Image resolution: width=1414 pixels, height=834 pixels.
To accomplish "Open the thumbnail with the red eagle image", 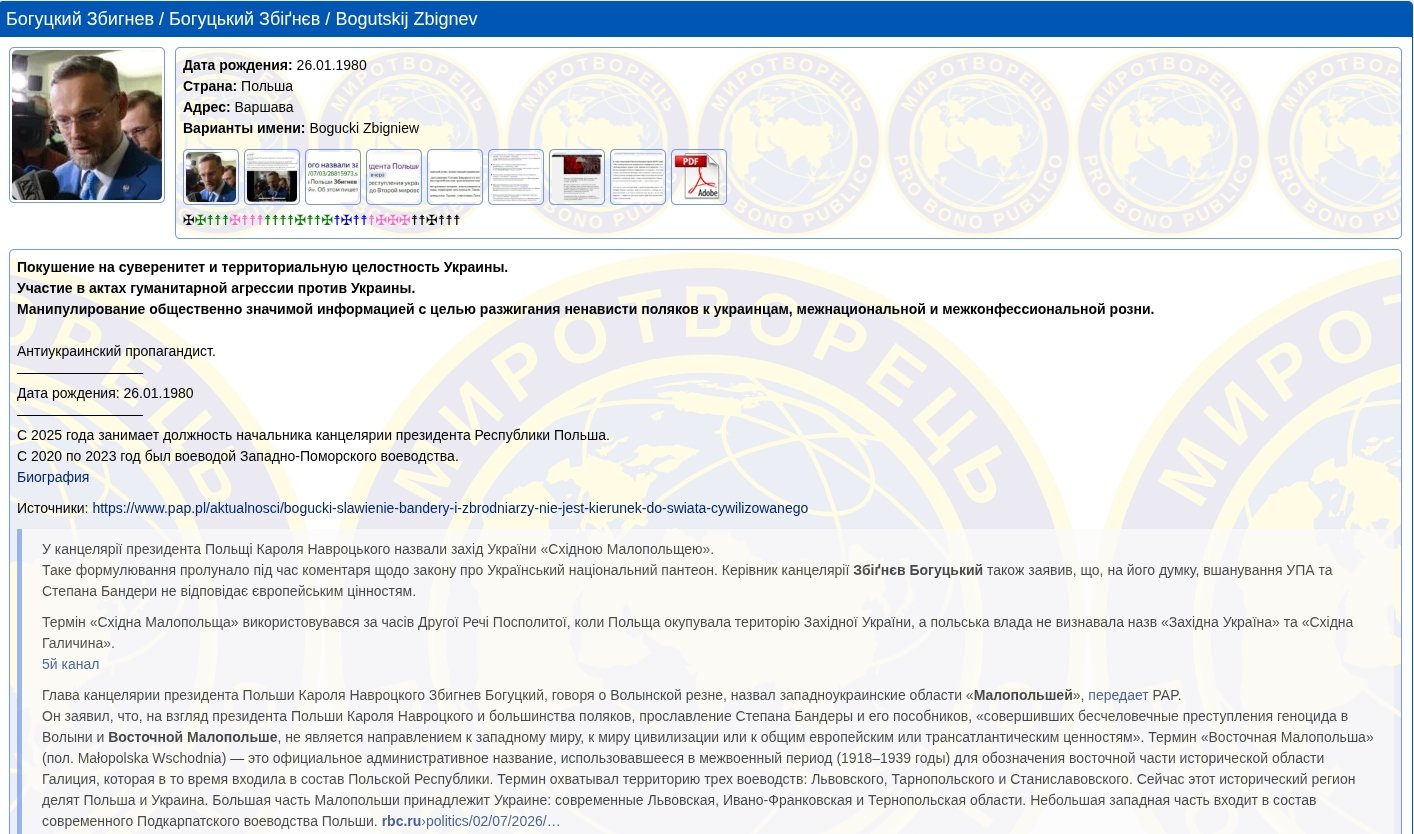I will coord(577,177).
